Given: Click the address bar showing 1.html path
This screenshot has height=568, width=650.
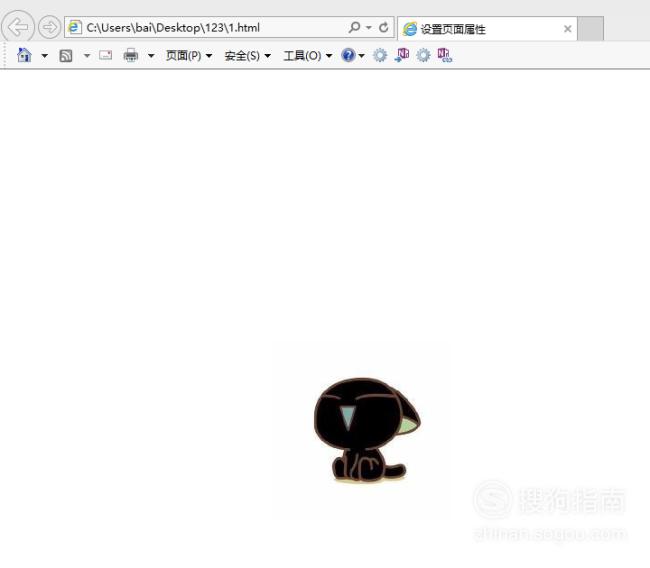Looking at the screenshot, I should (229, 28).
